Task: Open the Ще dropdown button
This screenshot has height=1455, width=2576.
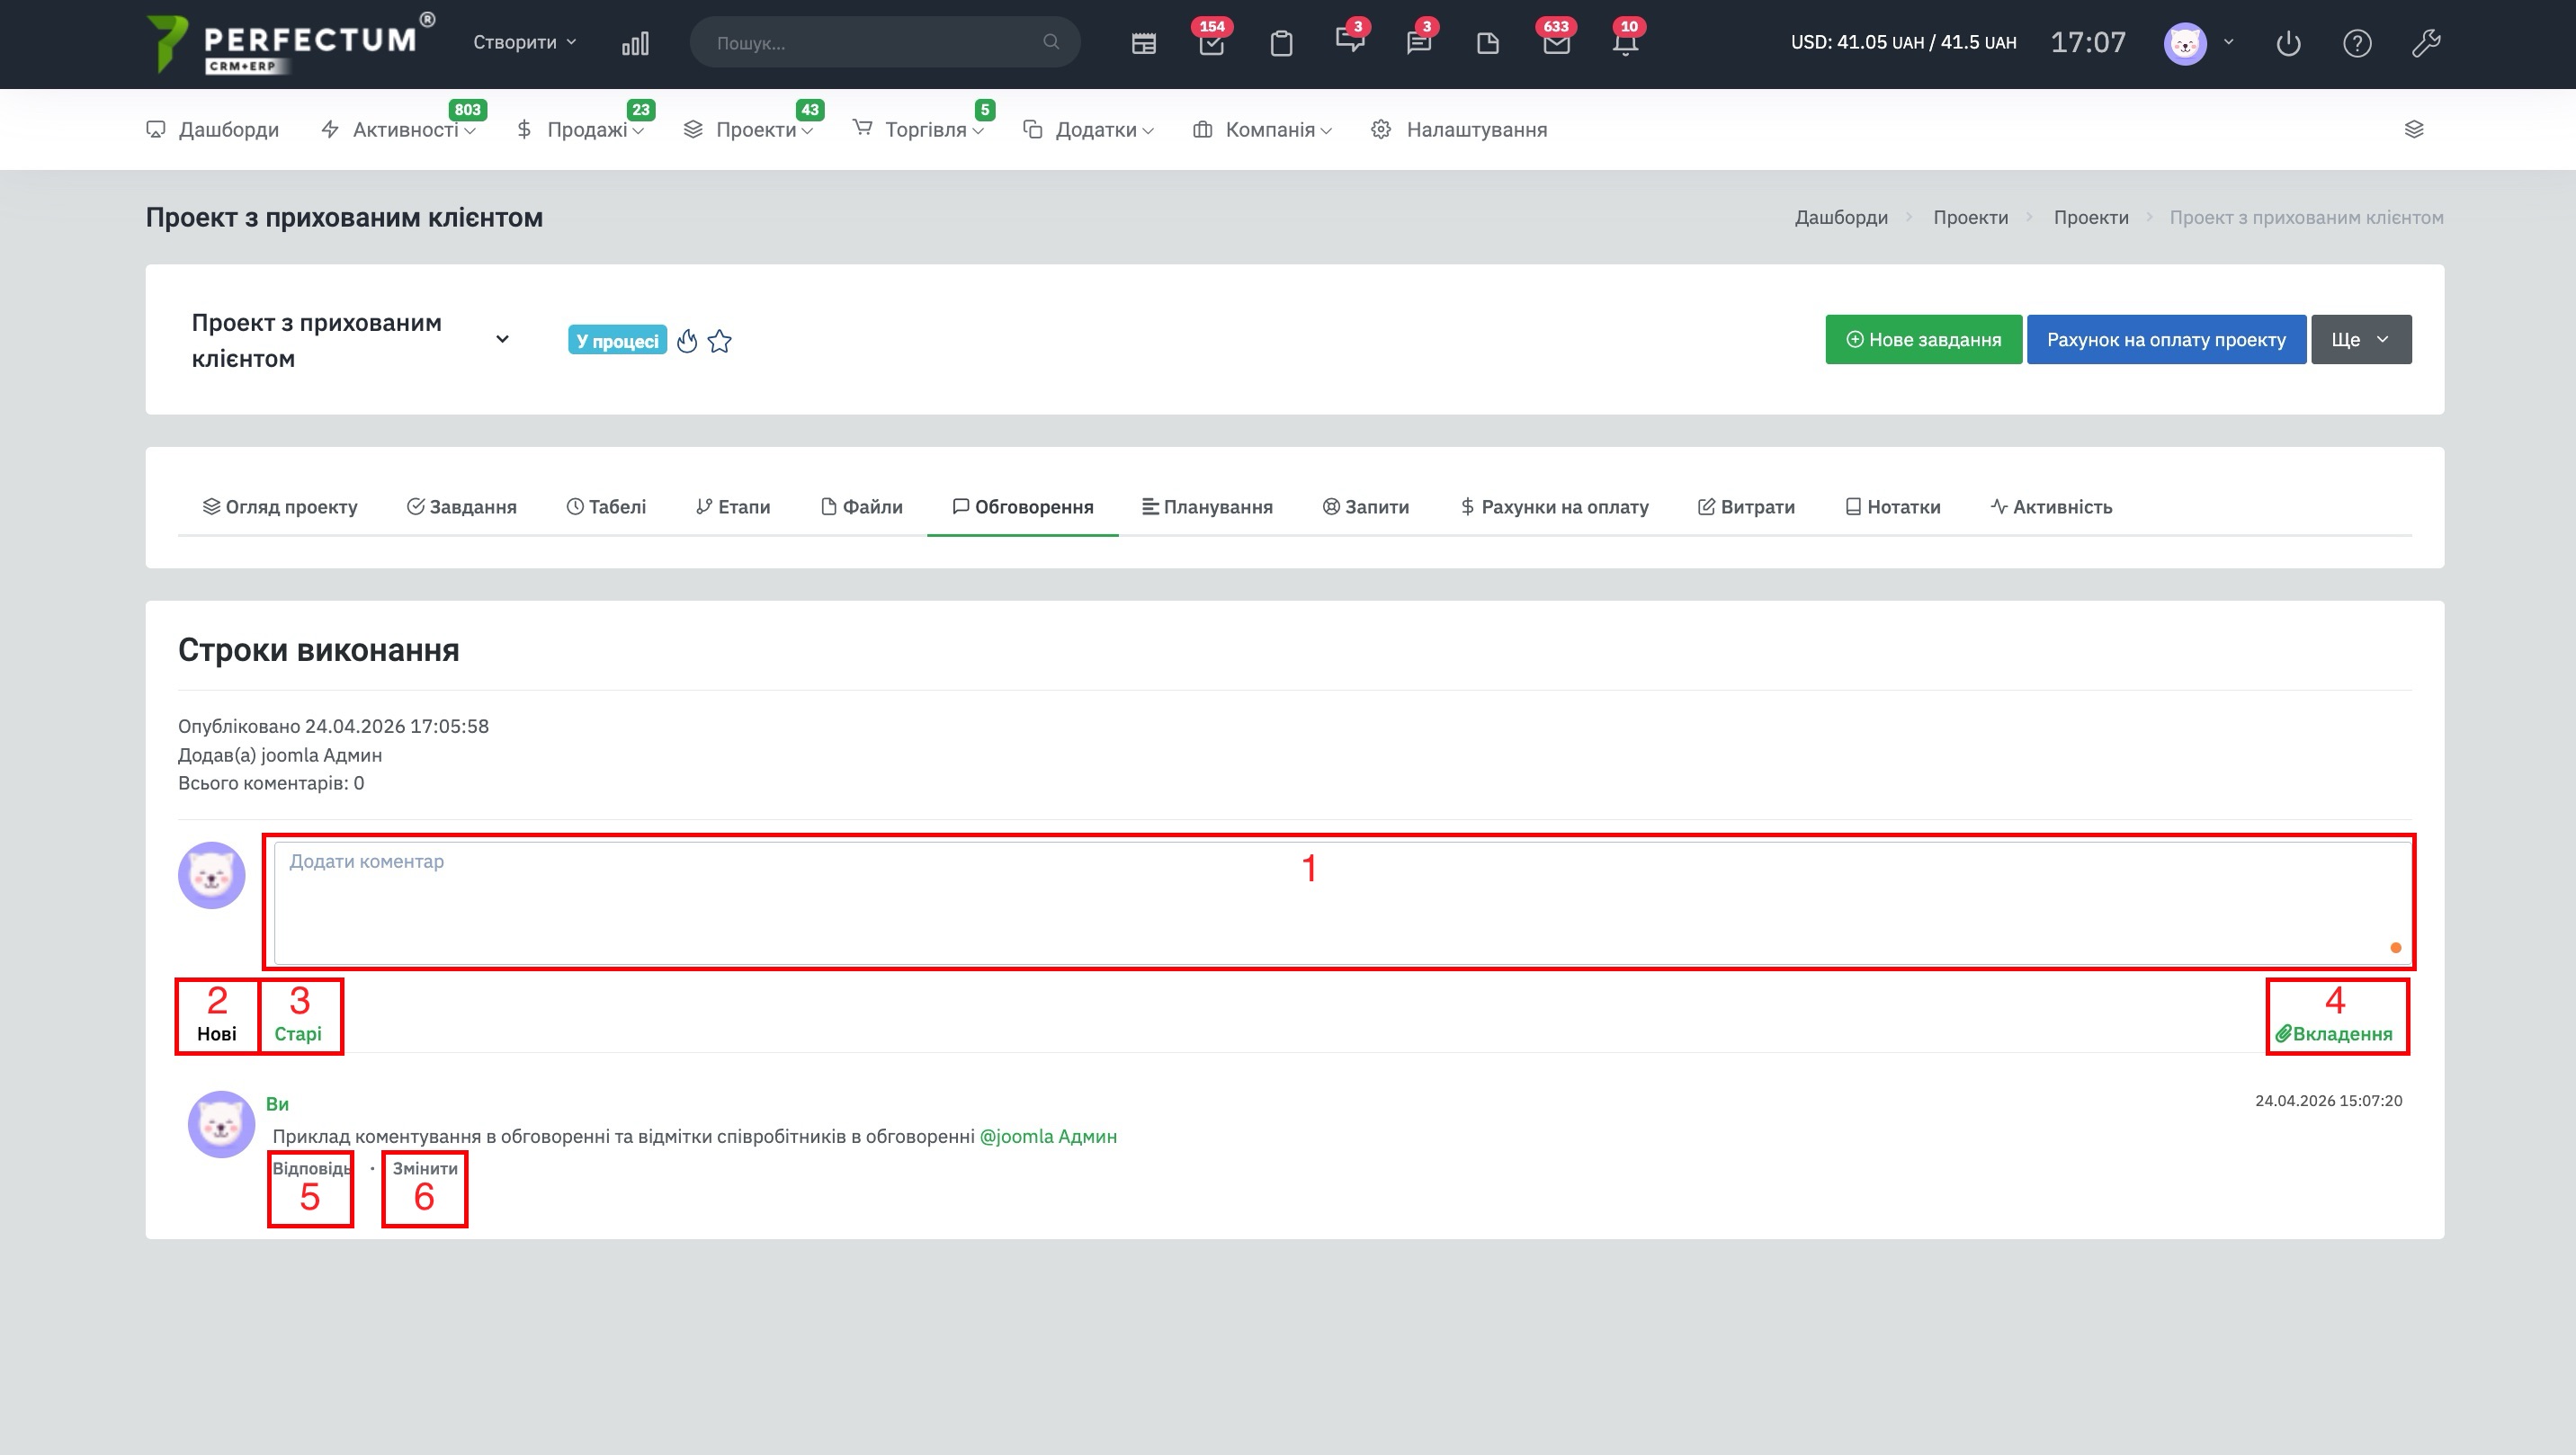Action: pos(2360,339)
